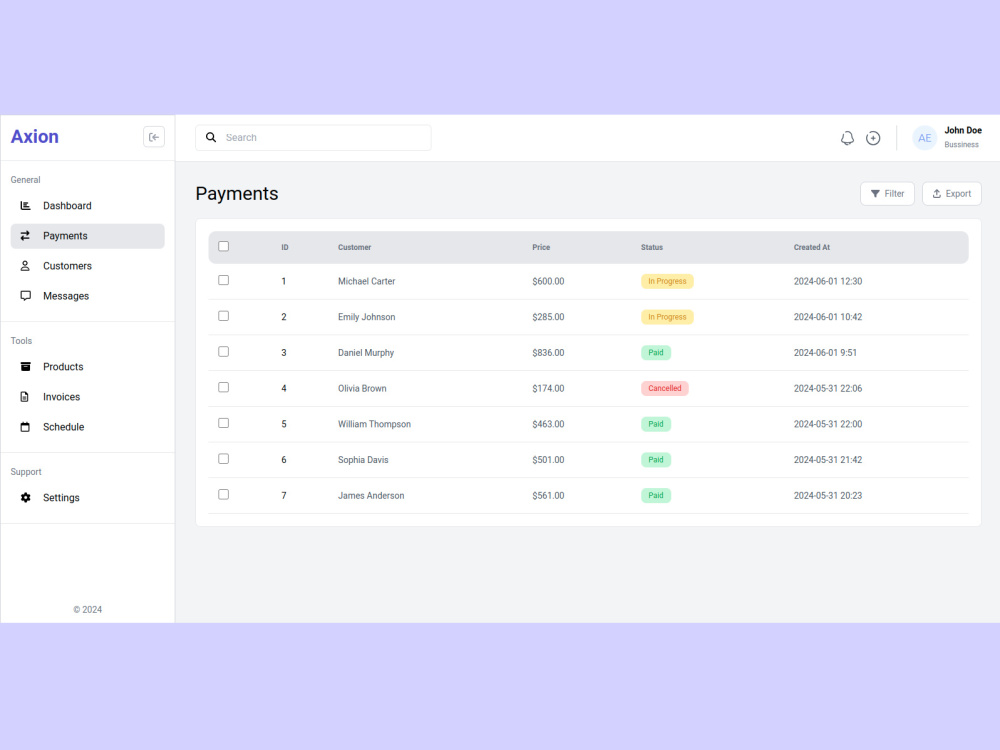Open the AE user avatar
Image resolution: width=1000 pixels, height=750 pixels.
[x=925, y=138]
